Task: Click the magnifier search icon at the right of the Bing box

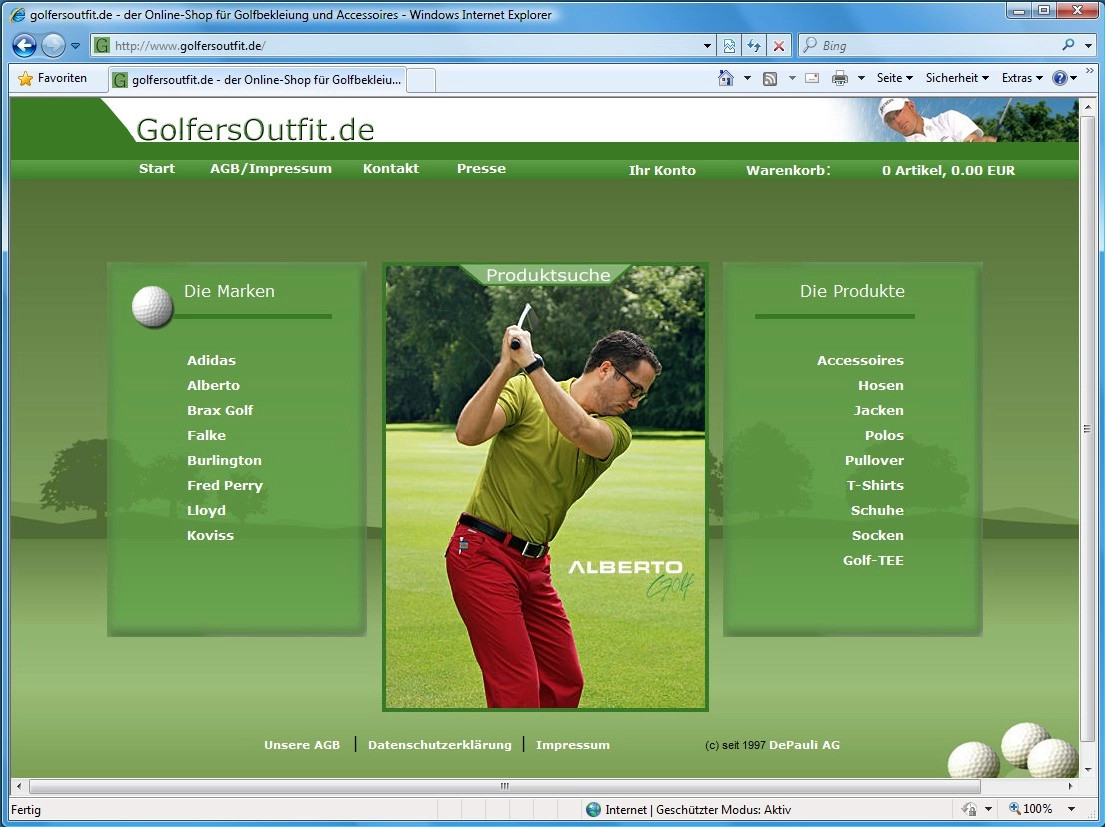Action: pos(1068,45)
